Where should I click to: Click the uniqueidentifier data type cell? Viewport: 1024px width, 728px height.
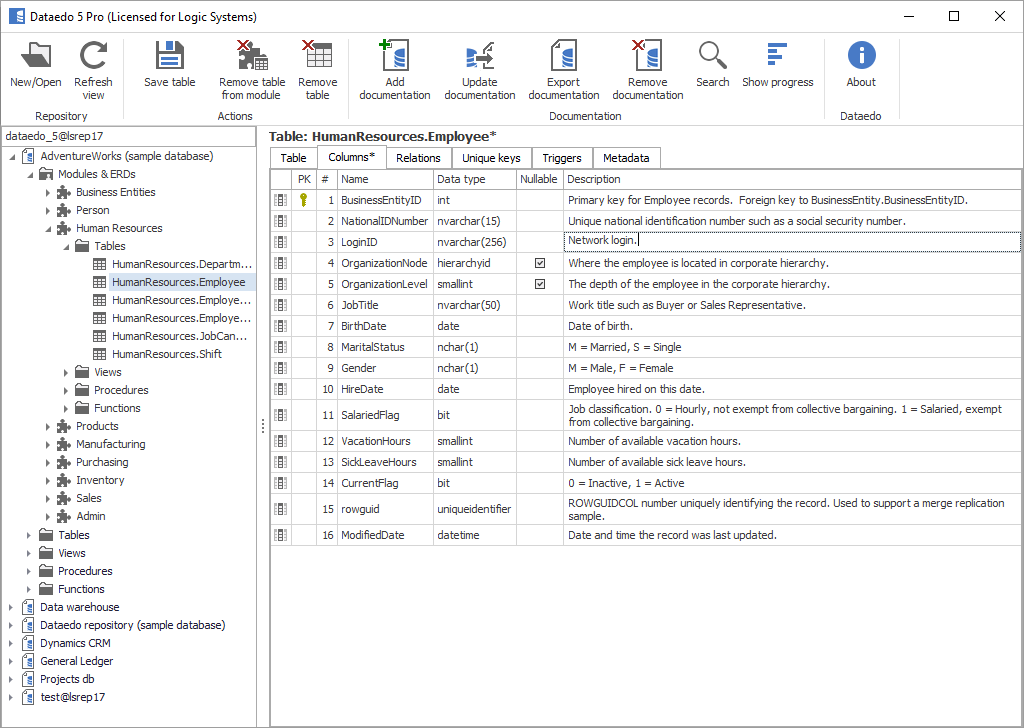475,509
